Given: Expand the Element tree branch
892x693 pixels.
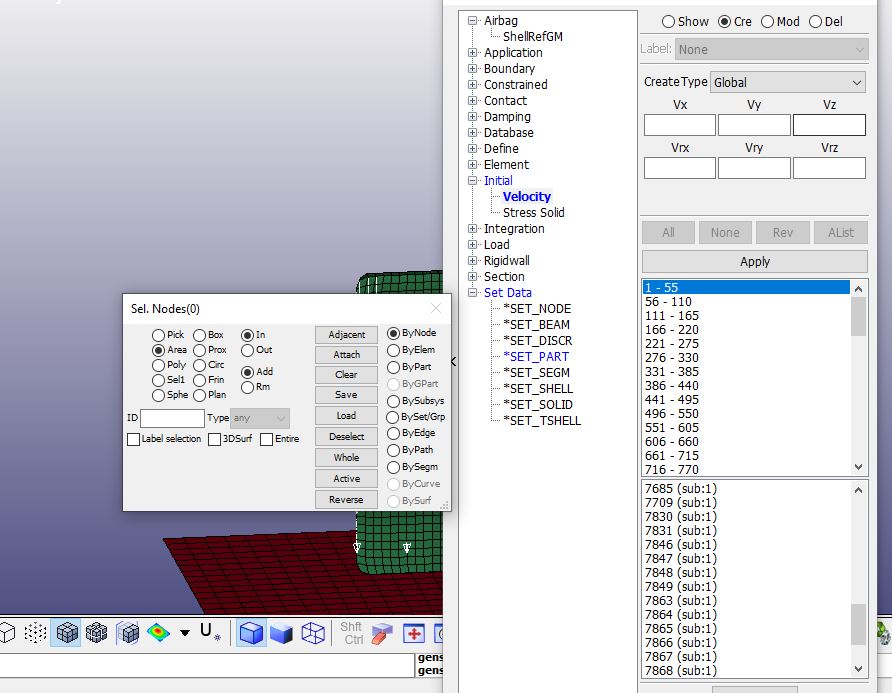Looking at the screenshot, I should 475,164.
